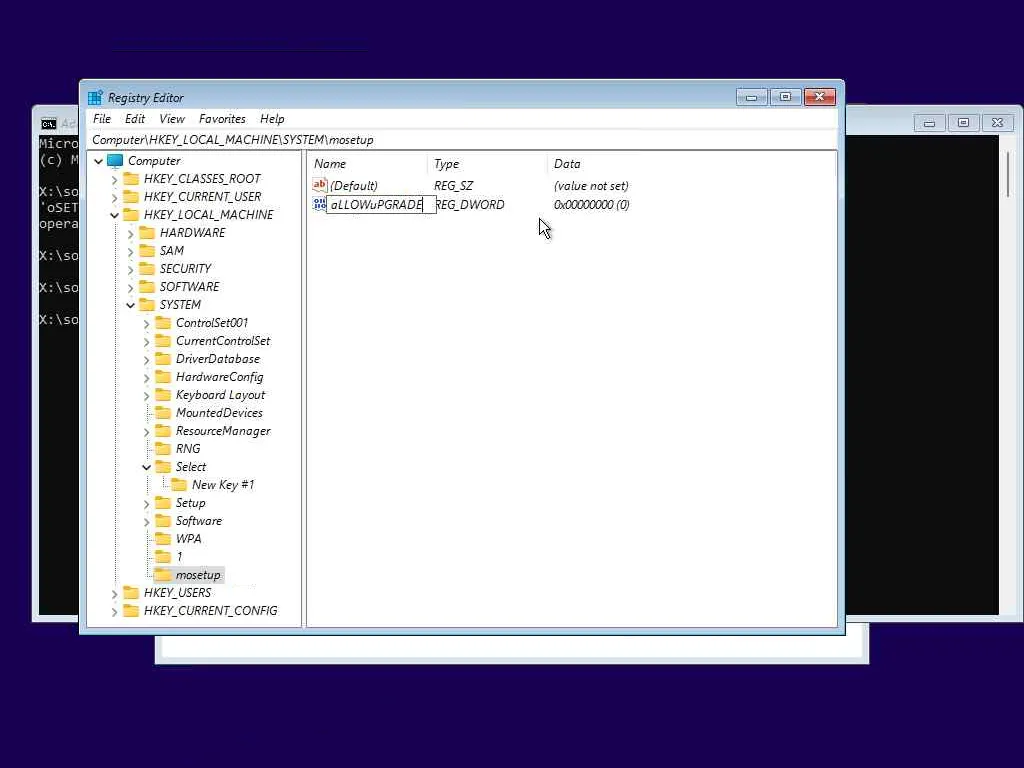
Task: Collapse the Select key chevron
Action: point(146,467)
